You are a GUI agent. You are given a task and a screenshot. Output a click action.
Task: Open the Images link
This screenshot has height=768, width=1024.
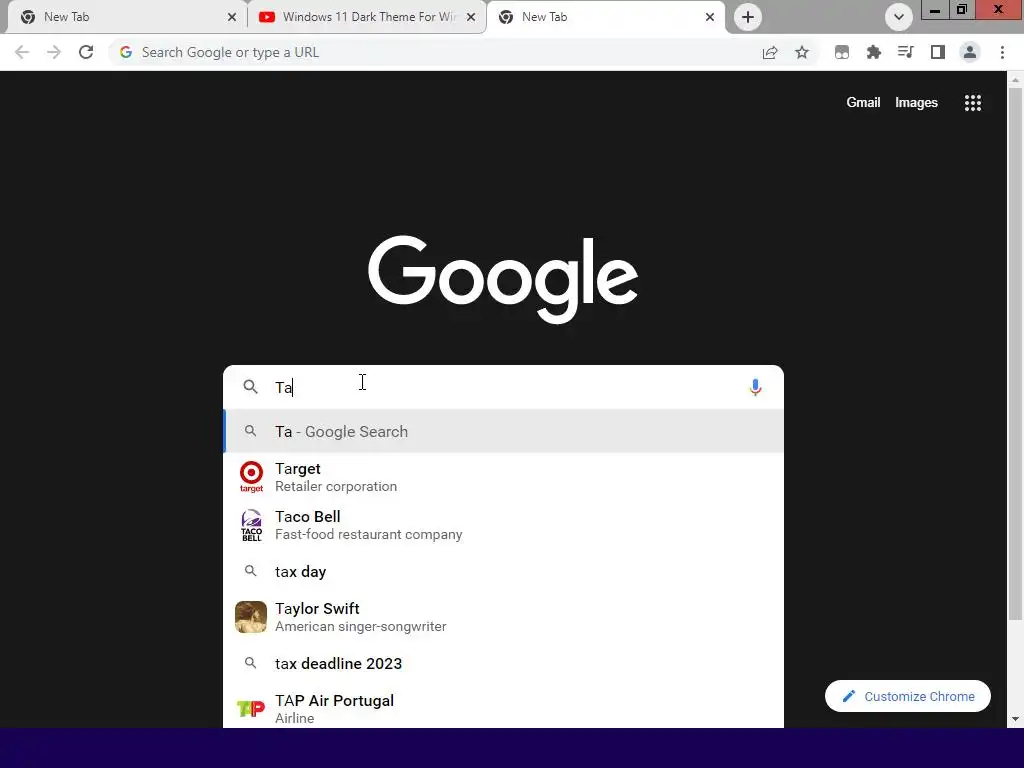(x=916, y=103)
